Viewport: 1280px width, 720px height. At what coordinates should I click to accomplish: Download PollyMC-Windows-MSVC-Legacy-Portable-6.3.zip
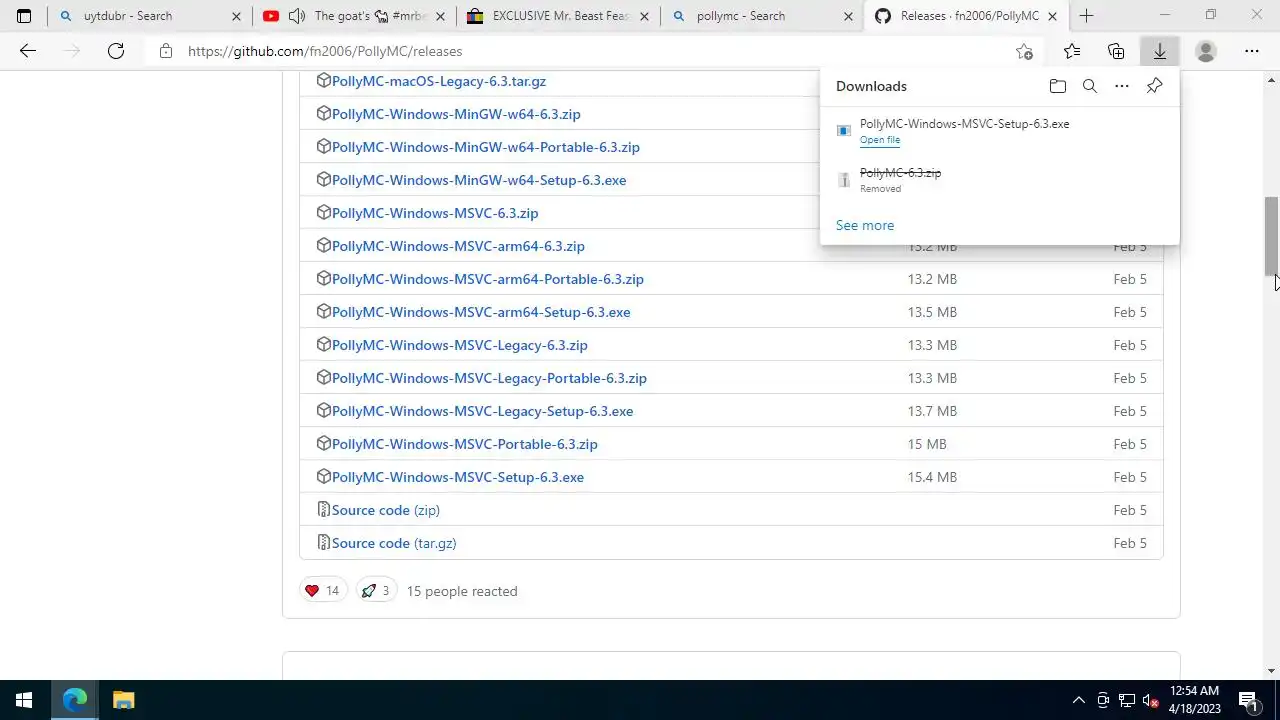click(x=489, y=378)
